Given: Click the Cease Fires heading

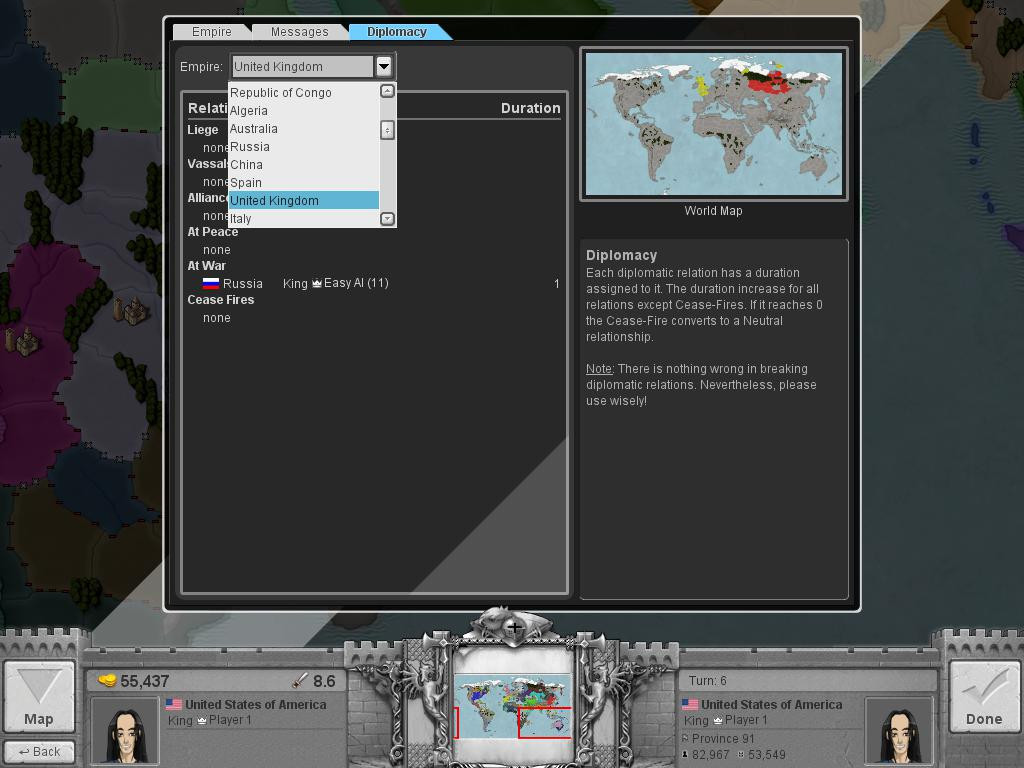Looking at the screenshot, I should pyautogui.click(x=221, y=300).
